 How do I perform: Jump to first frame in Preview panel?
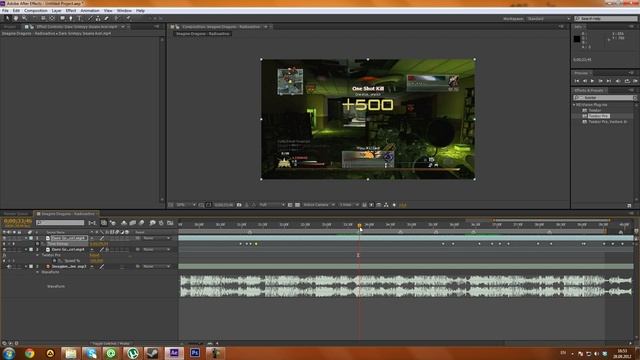[577, 81]
